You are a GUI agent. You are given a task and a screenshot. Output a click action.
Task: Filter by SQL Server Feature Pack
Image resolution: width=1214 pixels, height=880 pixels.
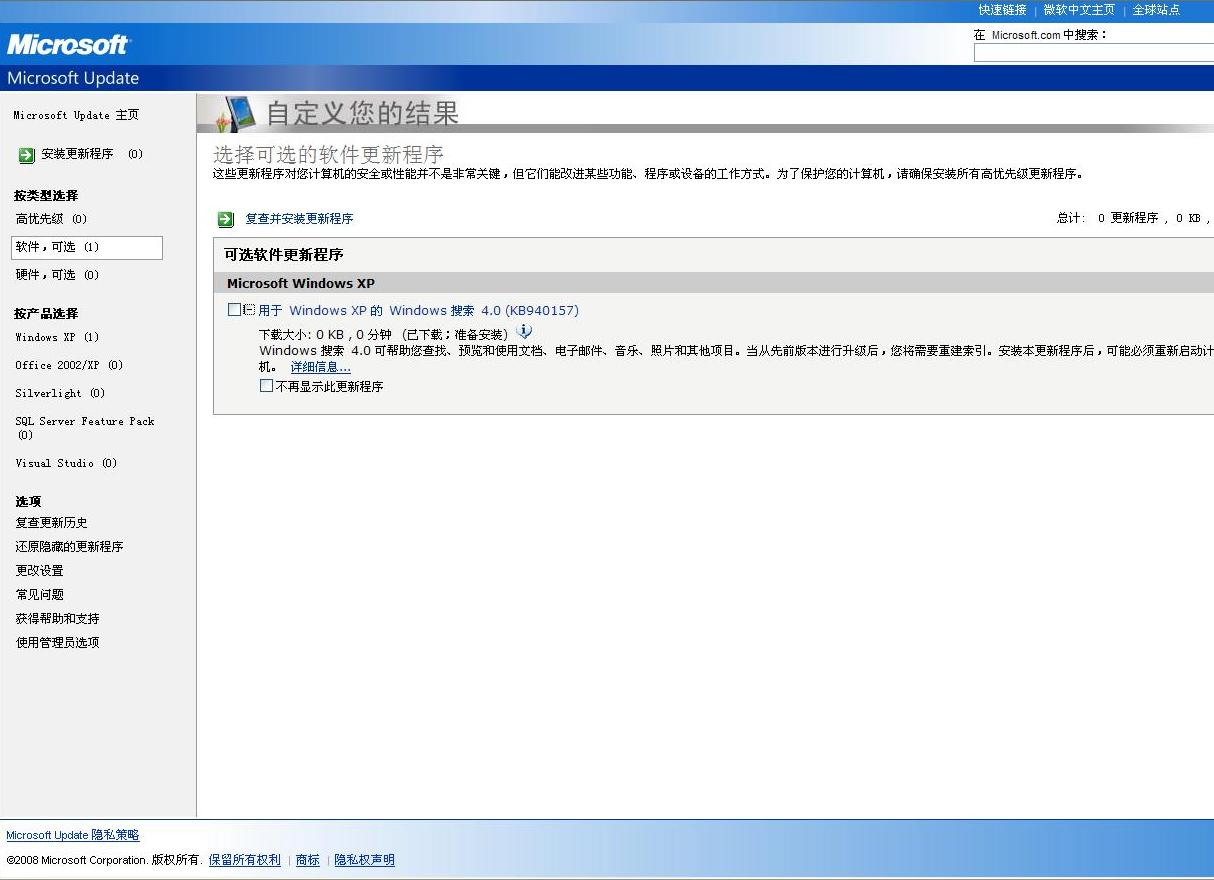tap(85, 427)
